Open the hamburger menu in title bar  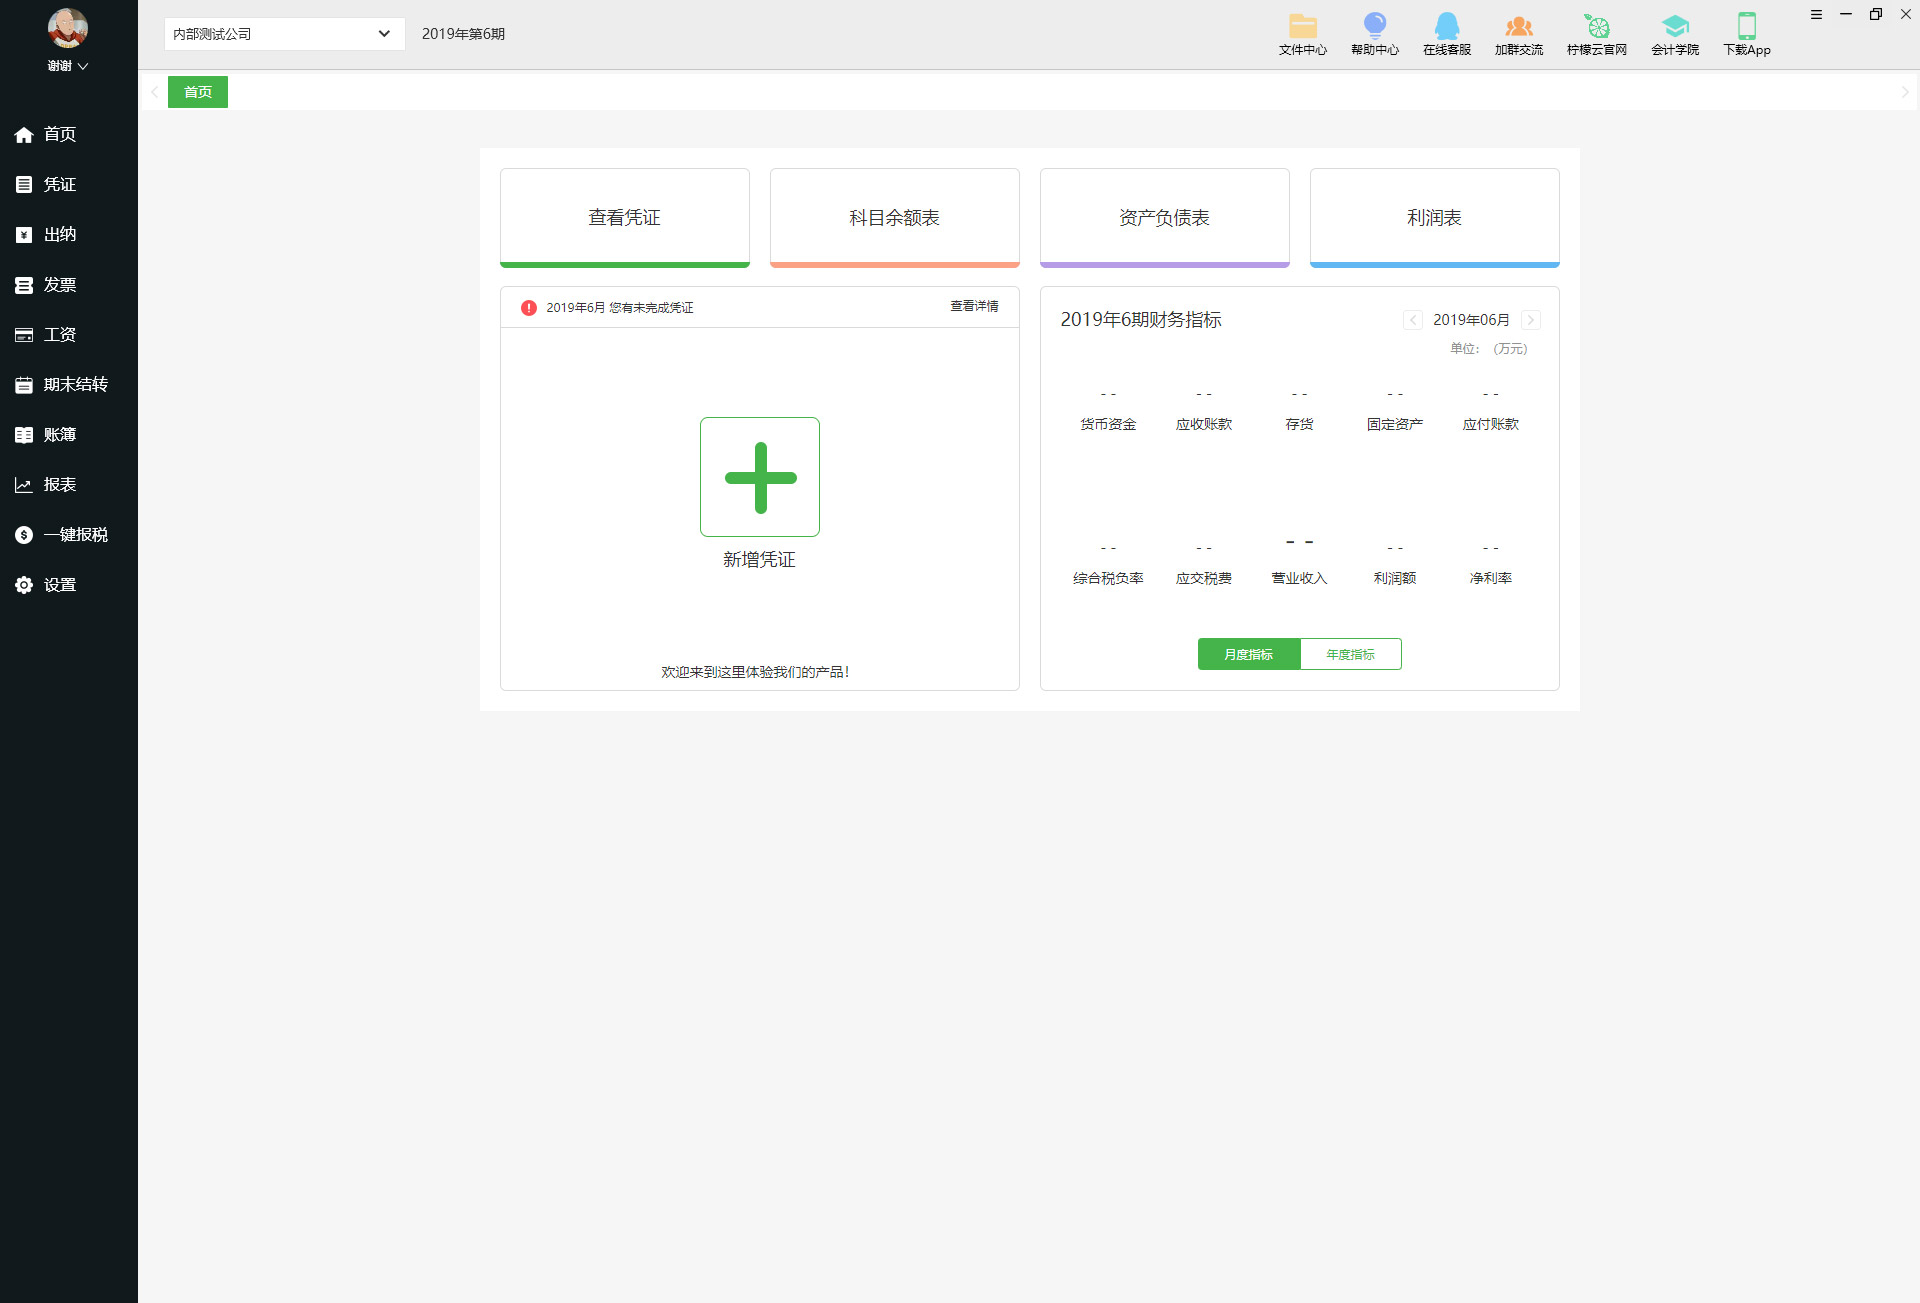pyautogui.click(x=1816, y=14)
